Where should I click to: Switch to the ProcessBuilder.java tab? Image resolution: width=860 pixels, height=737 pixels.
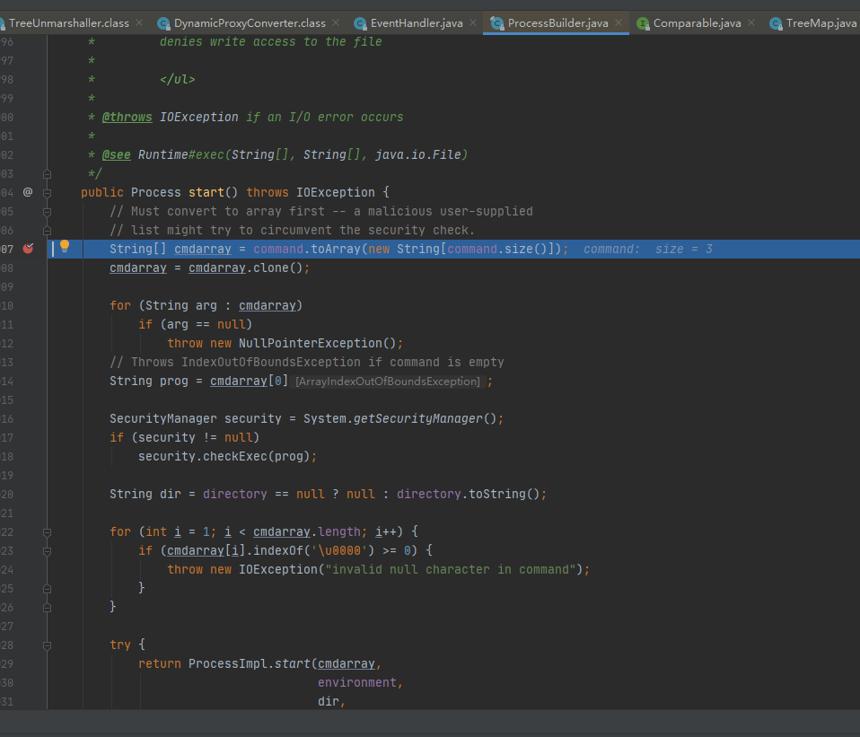click(557, 23)
